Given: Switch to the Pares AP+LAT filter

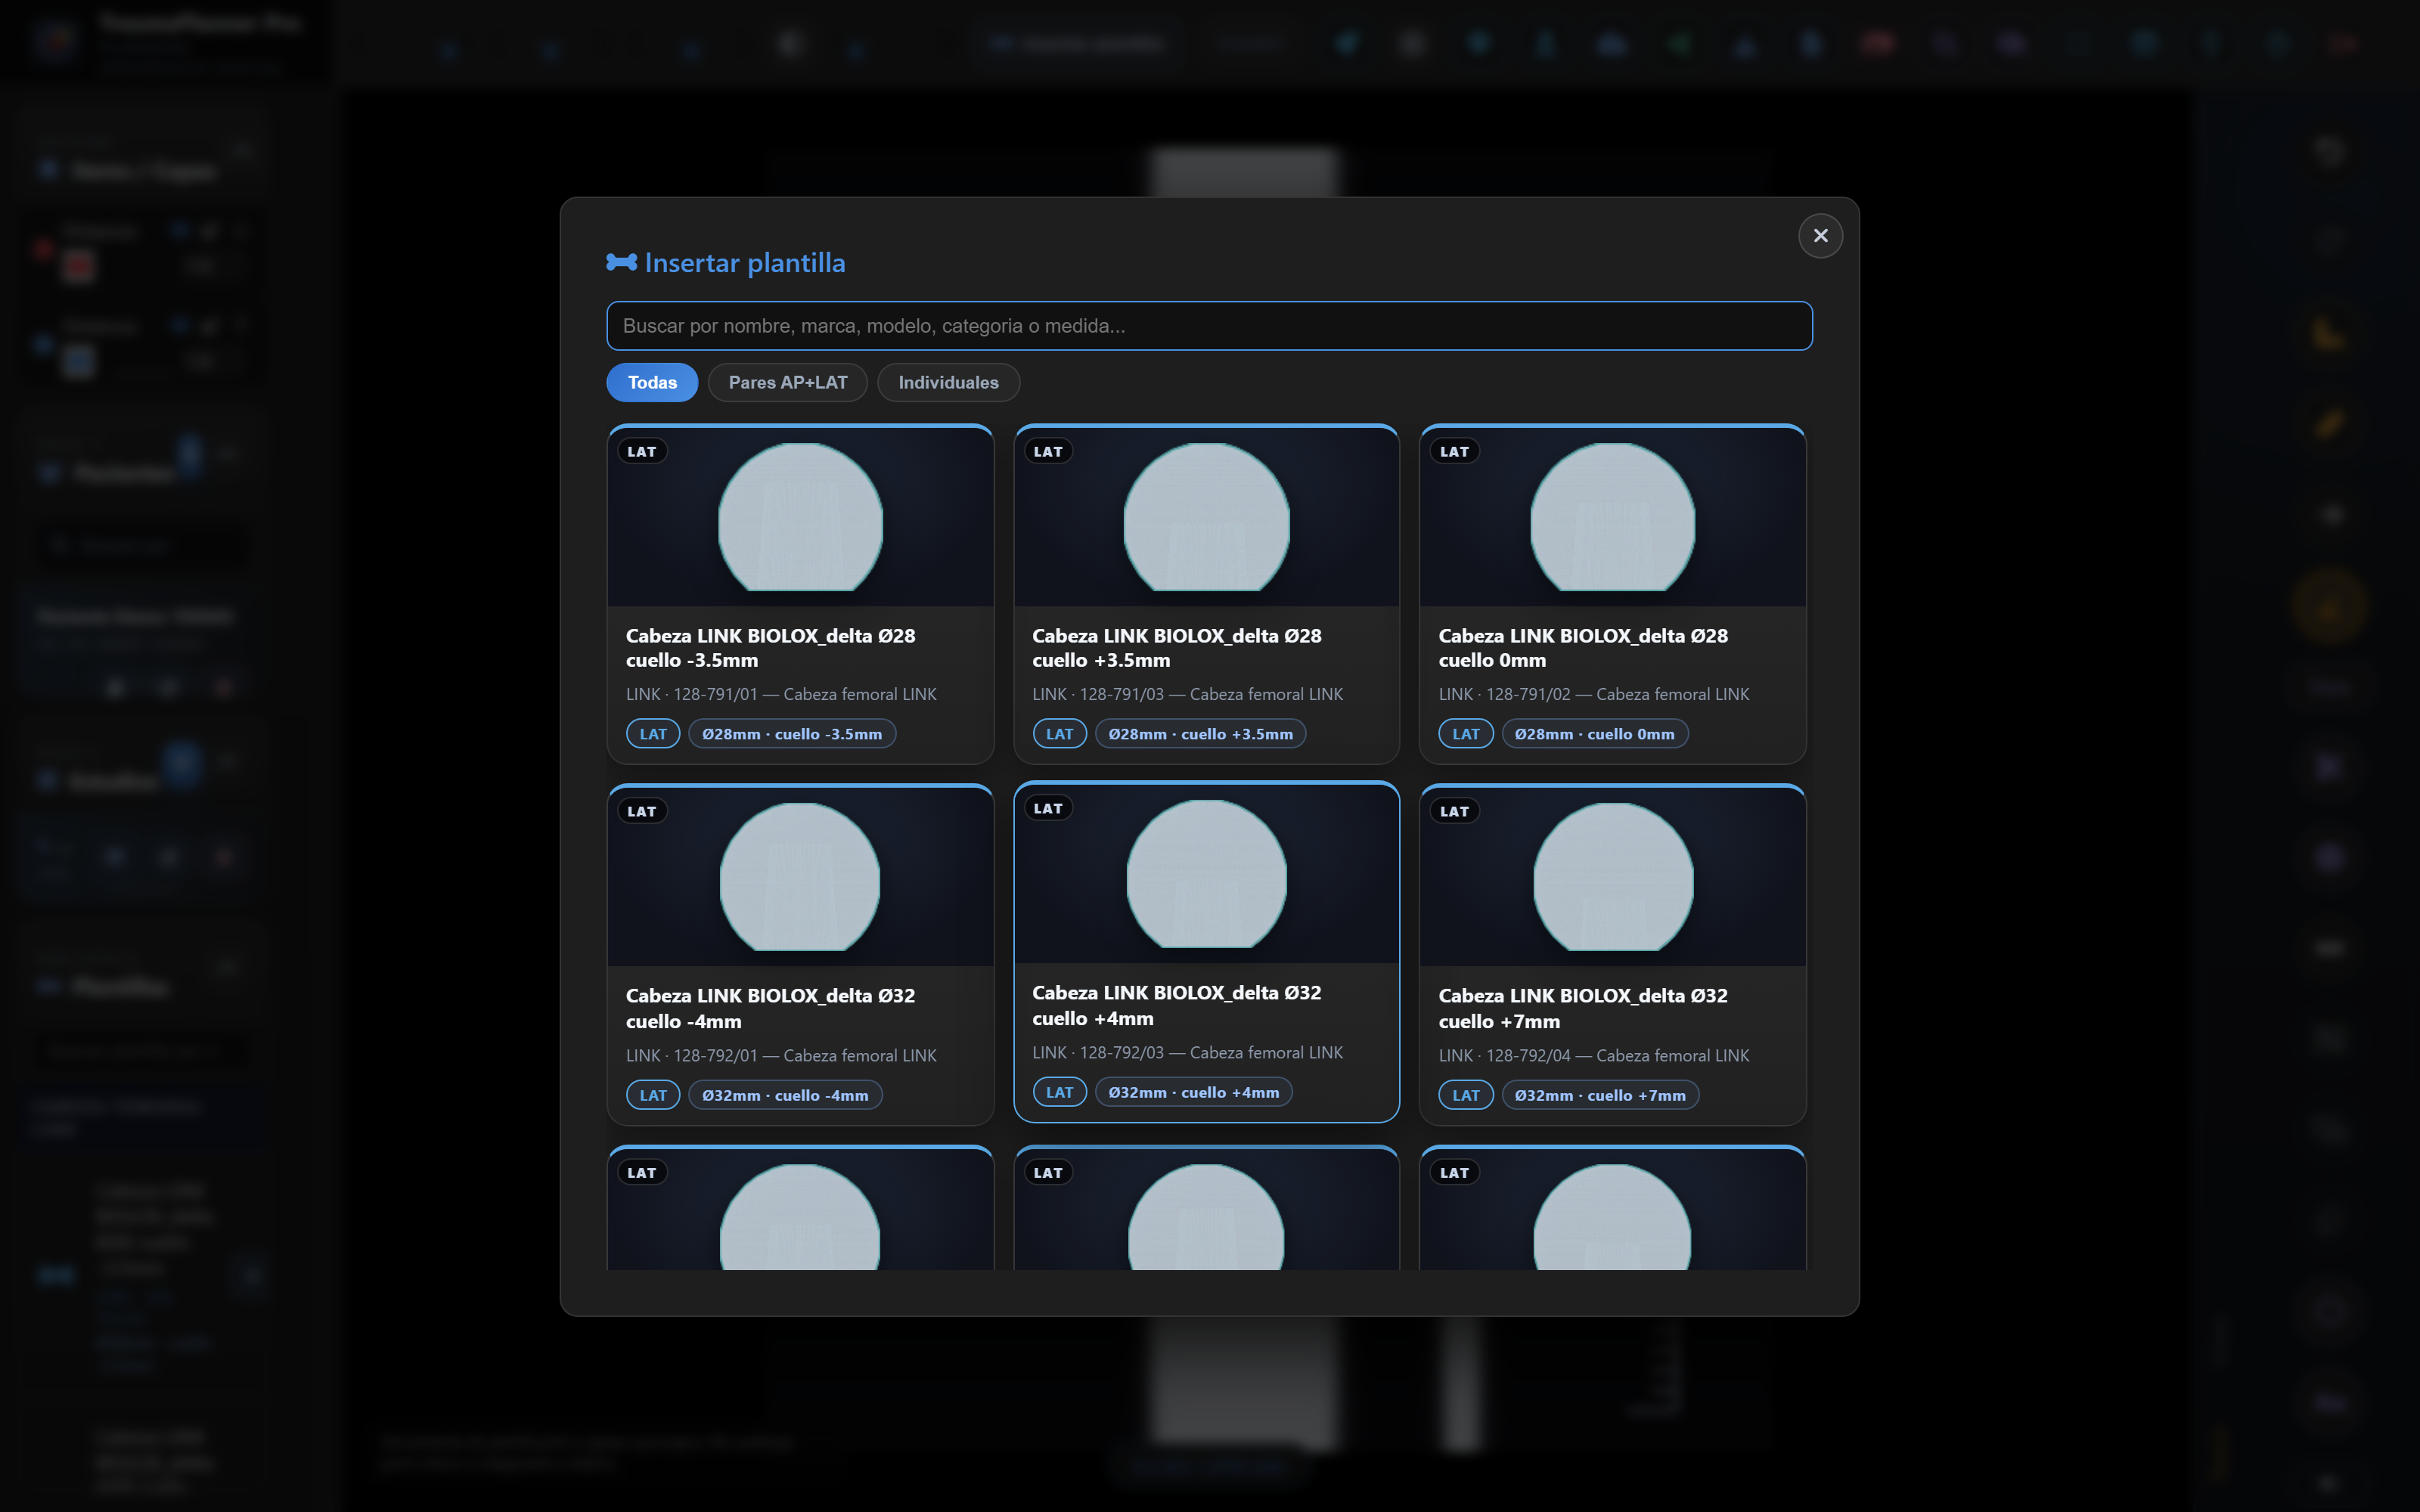Looking at the screenshot, I should (x=787, y=382).
